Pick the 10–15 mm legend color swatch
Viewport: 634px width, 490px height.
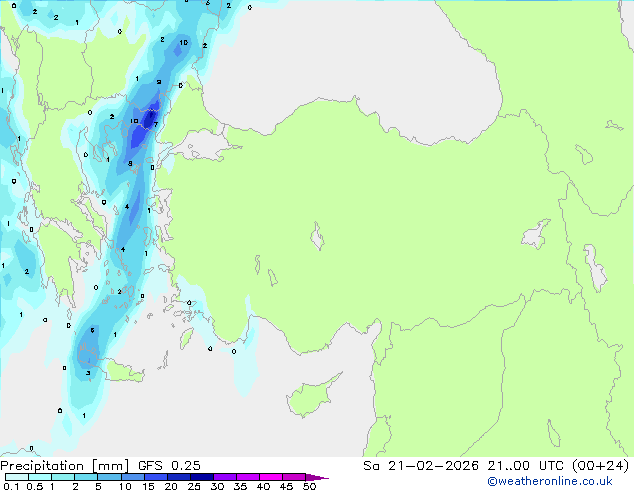pos(133,477)
